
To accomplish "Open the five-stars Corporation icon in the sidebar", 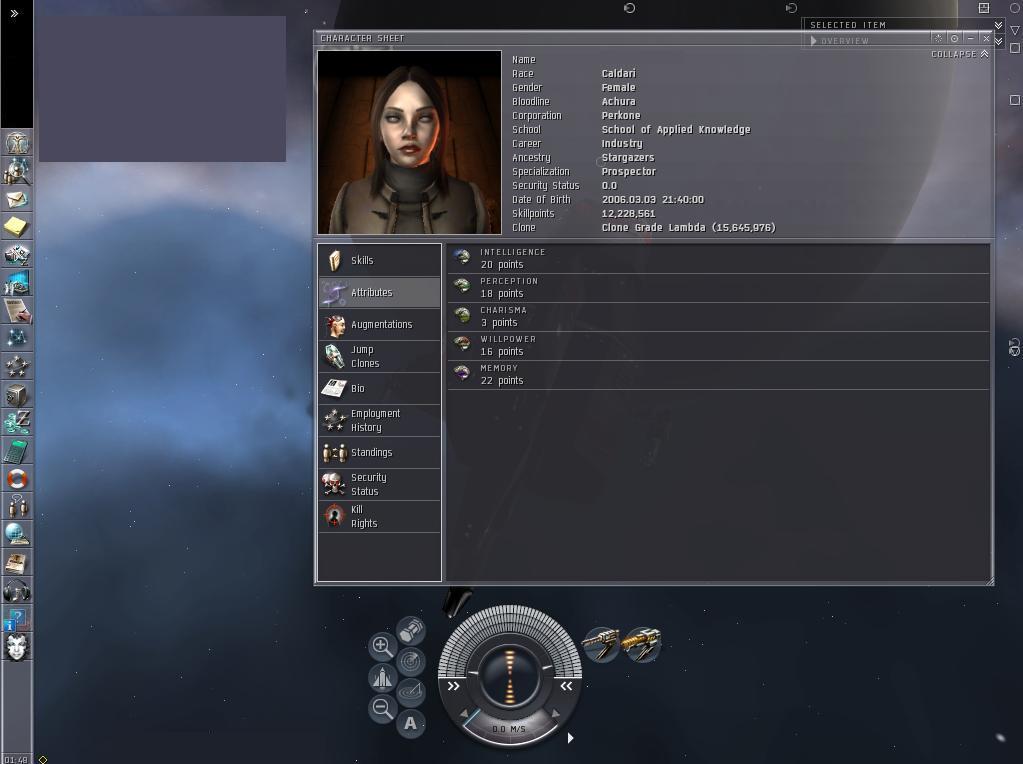I will 17,367.
